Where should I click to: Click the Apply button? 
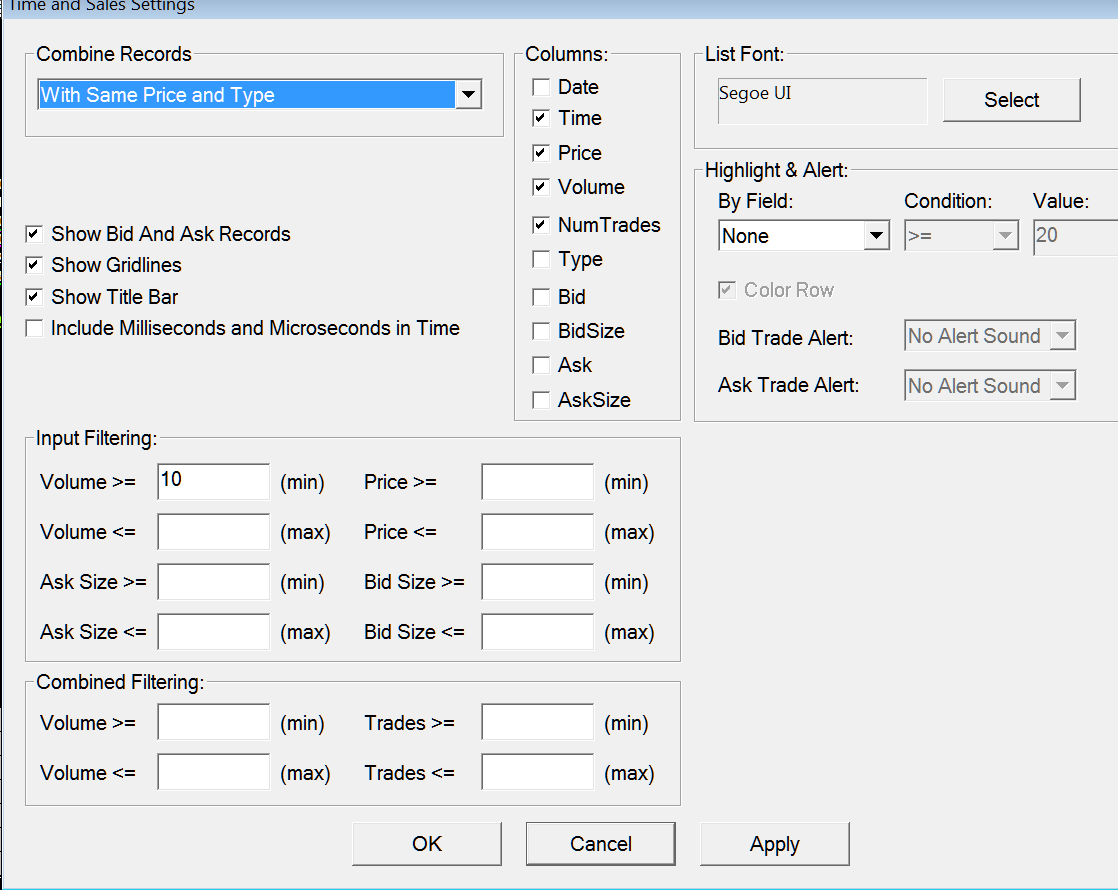(x=774, y=844)
